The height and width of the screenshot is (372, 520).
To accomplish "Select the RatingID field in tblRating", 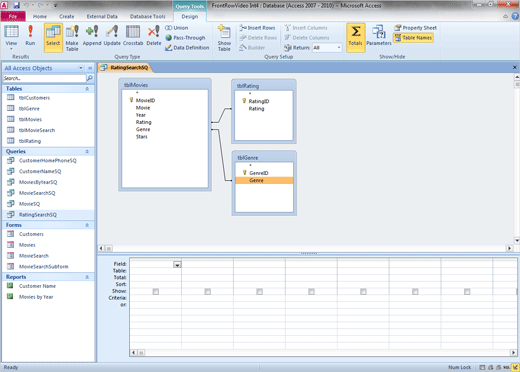I will tap(259, 101).
